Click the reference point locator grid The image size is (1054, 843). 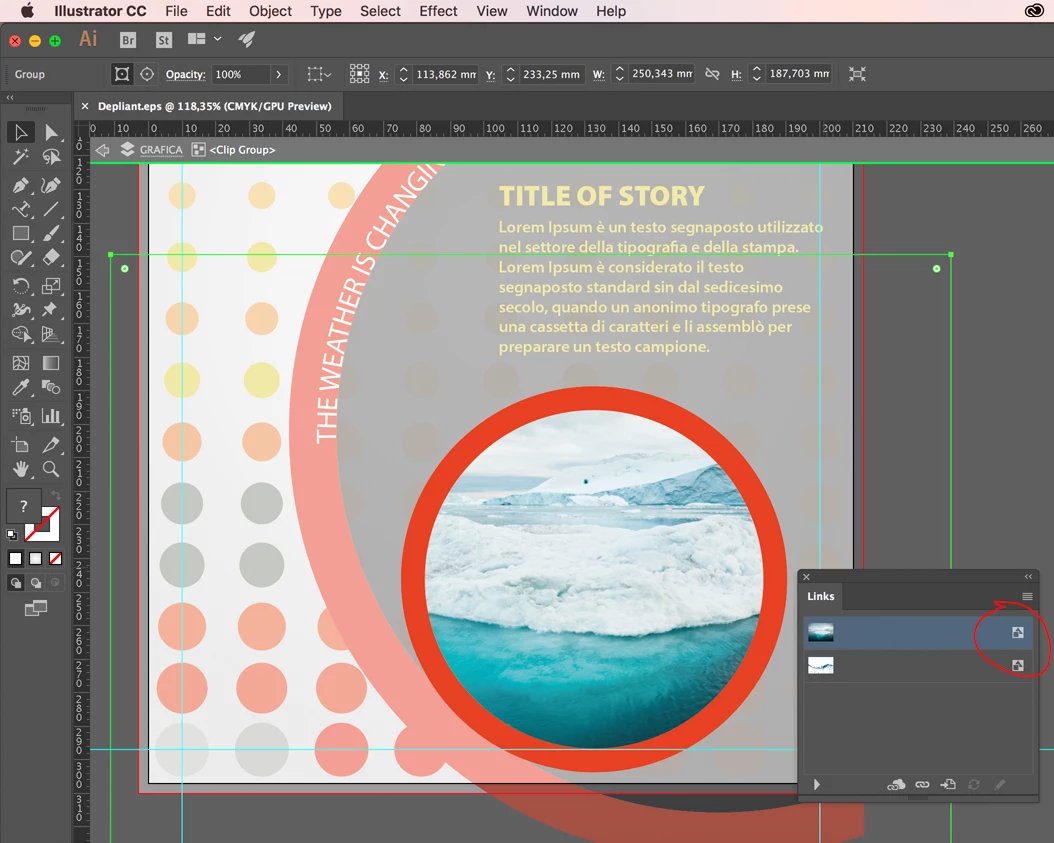pos(359,74)
